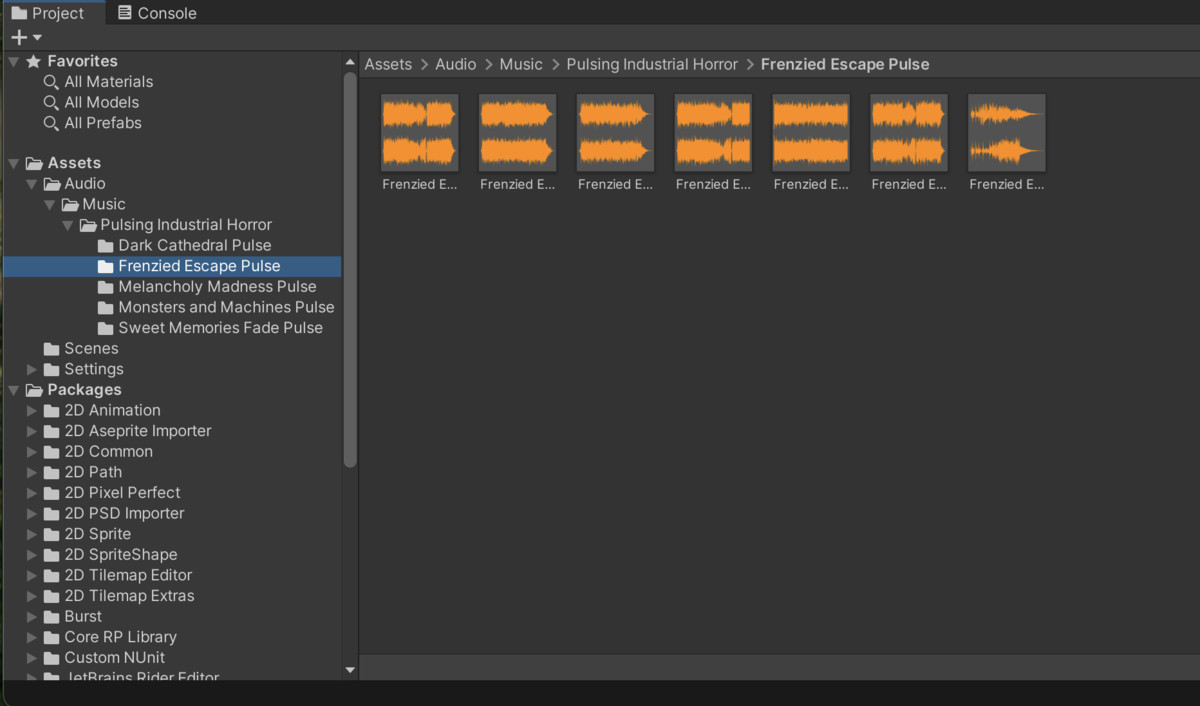This screenshot has height=706, width=1200.
Task: Click the Burst package folder icon
Action: [x=52, y=617]
